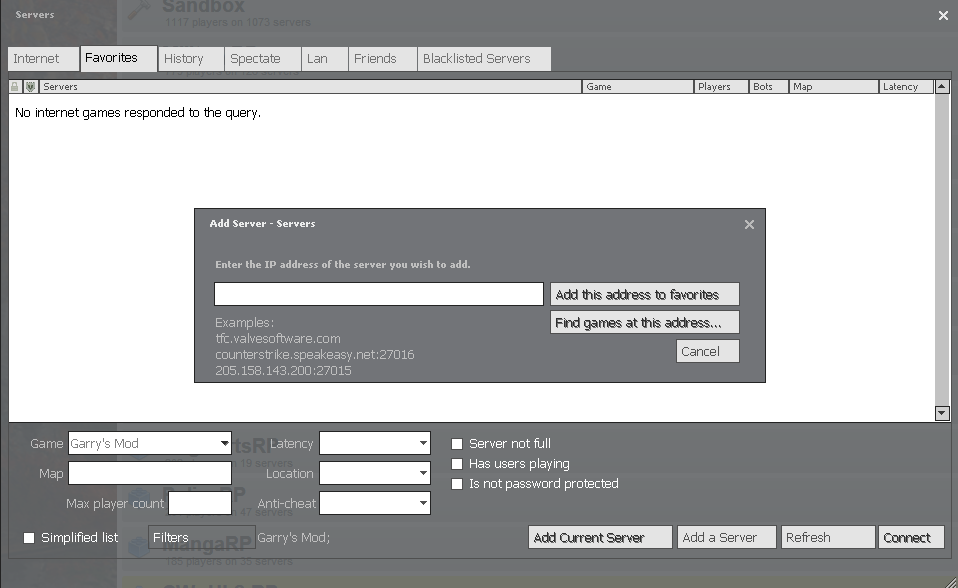Close the Add Server dialog
The width and height of the screenshot is (958, 588).
749,225
